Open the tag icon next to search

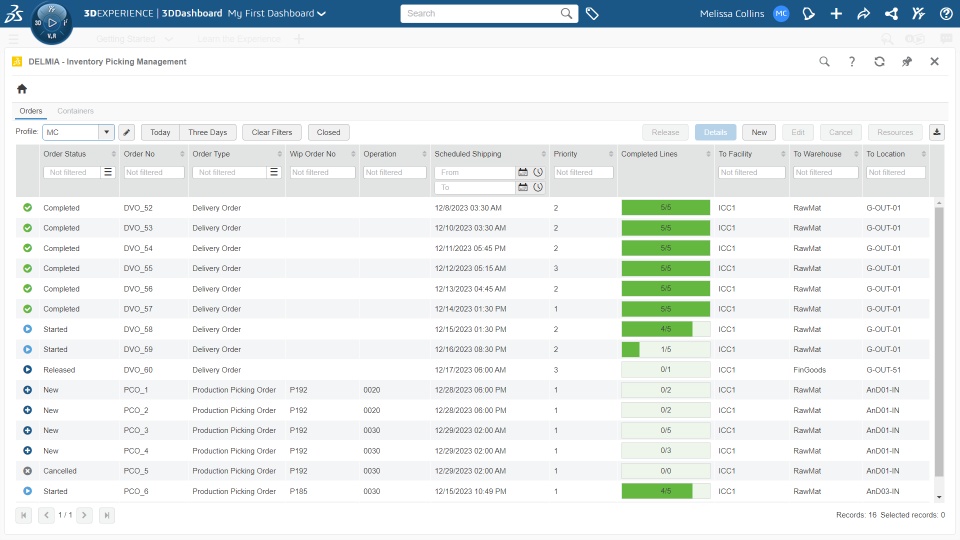(592, 13)
